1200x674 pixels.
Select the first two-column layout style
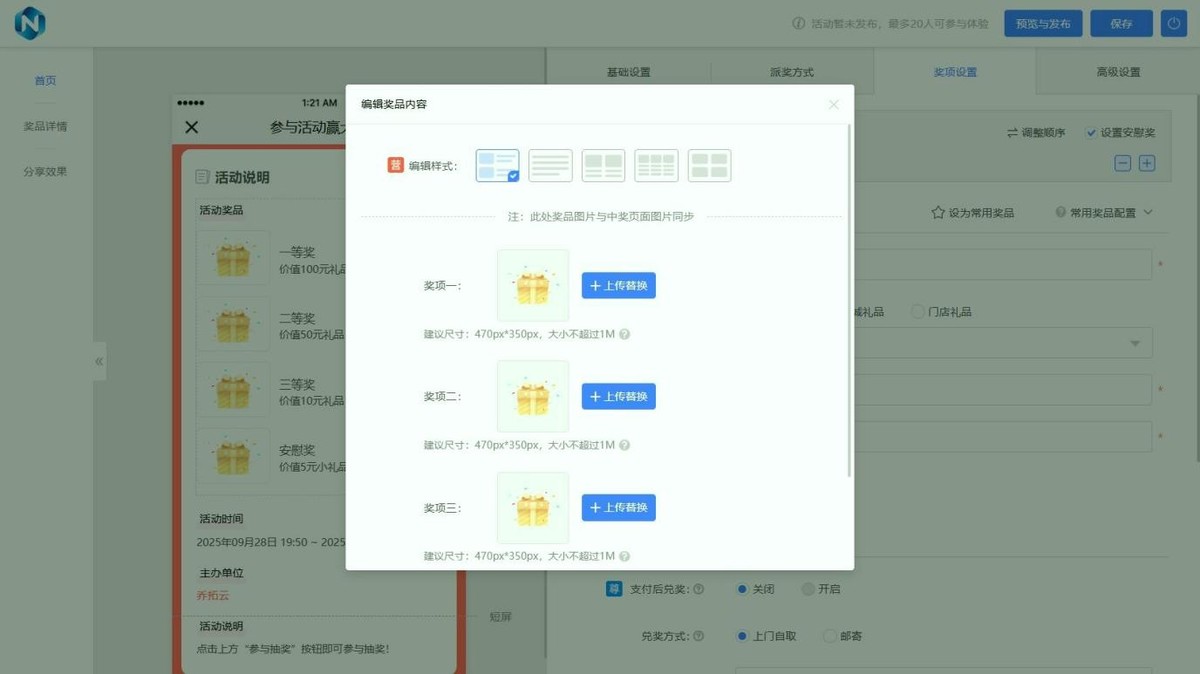pos(603,165)
